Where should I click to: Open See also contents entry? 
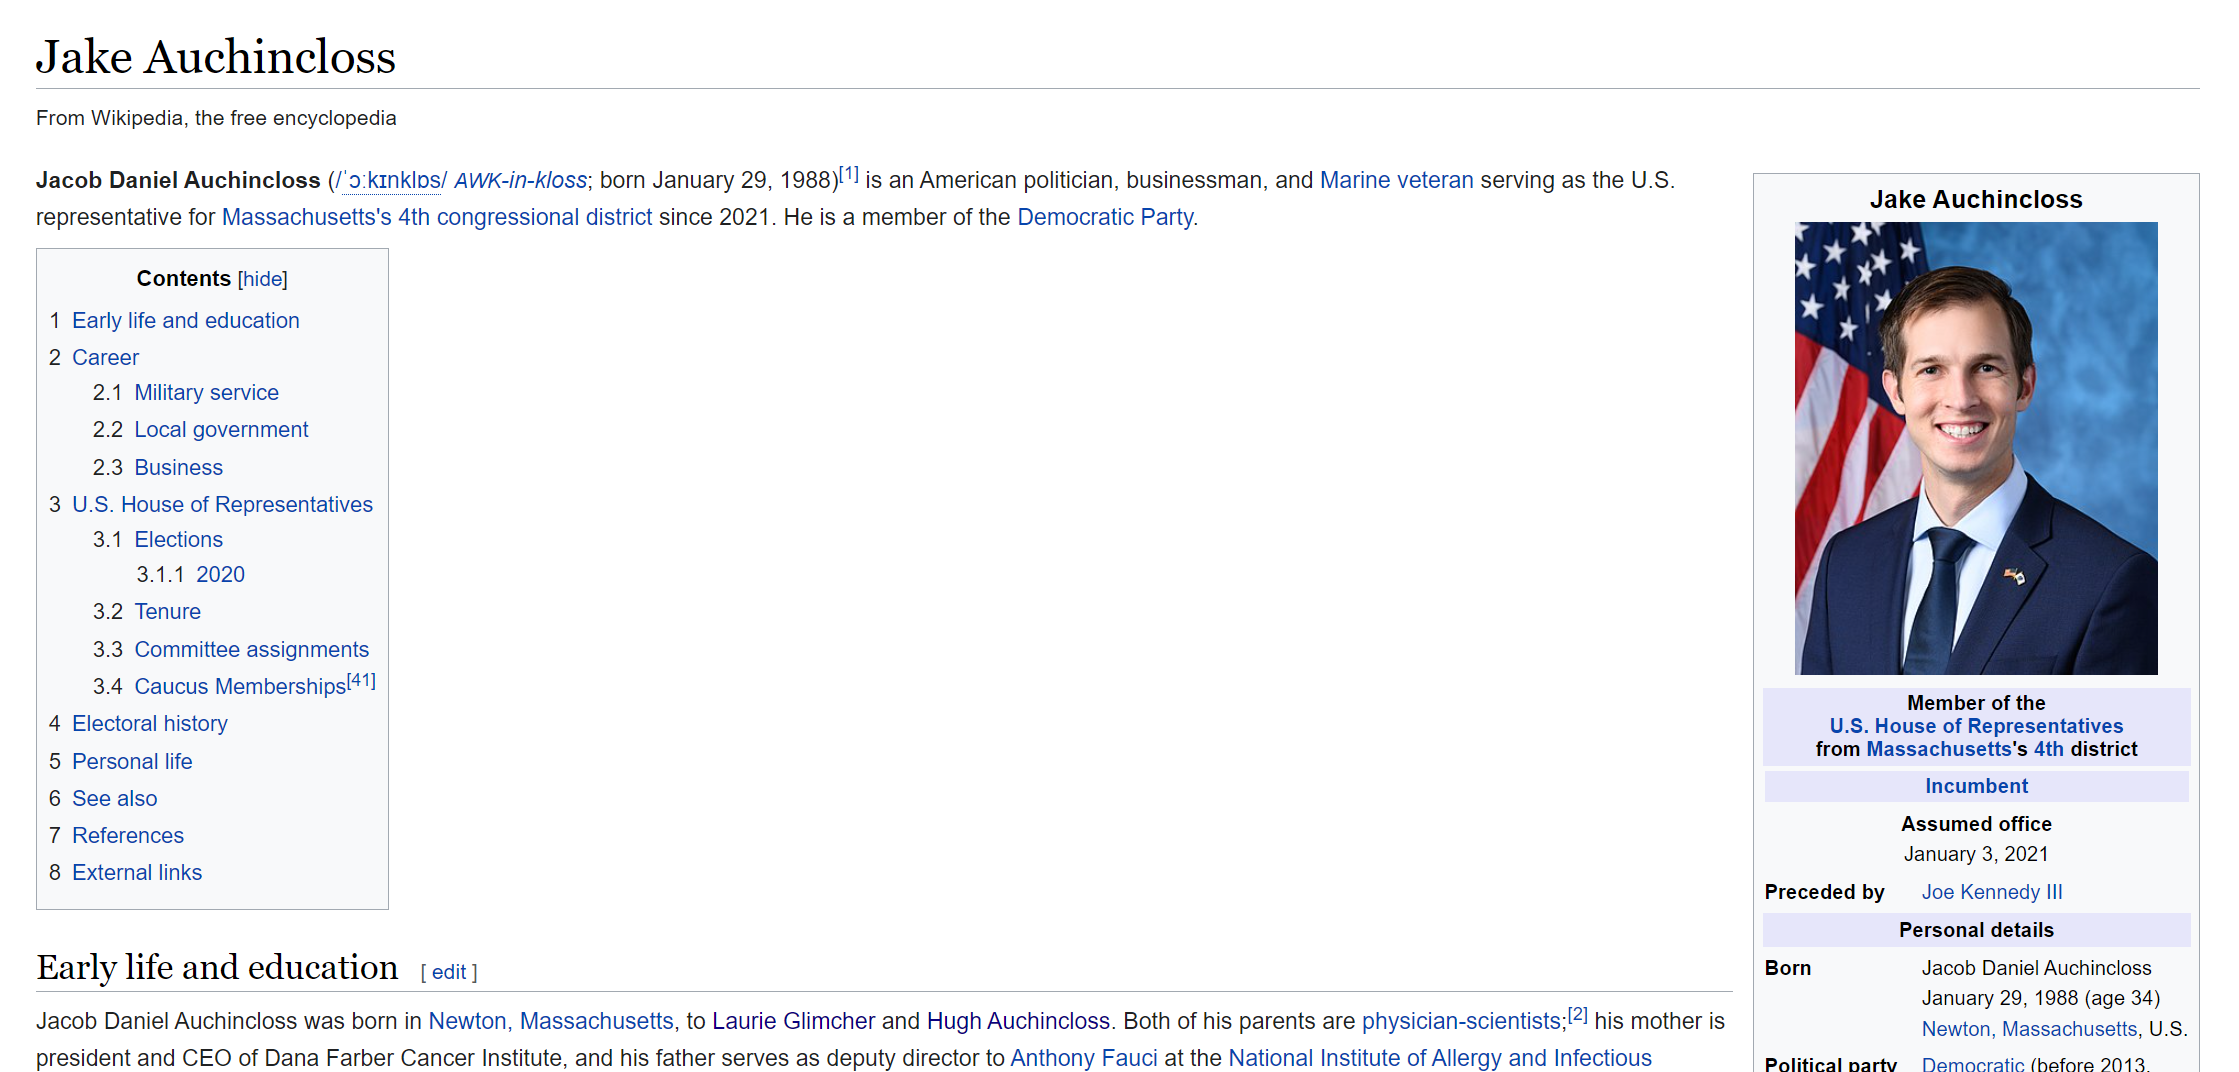click(114, 798)
